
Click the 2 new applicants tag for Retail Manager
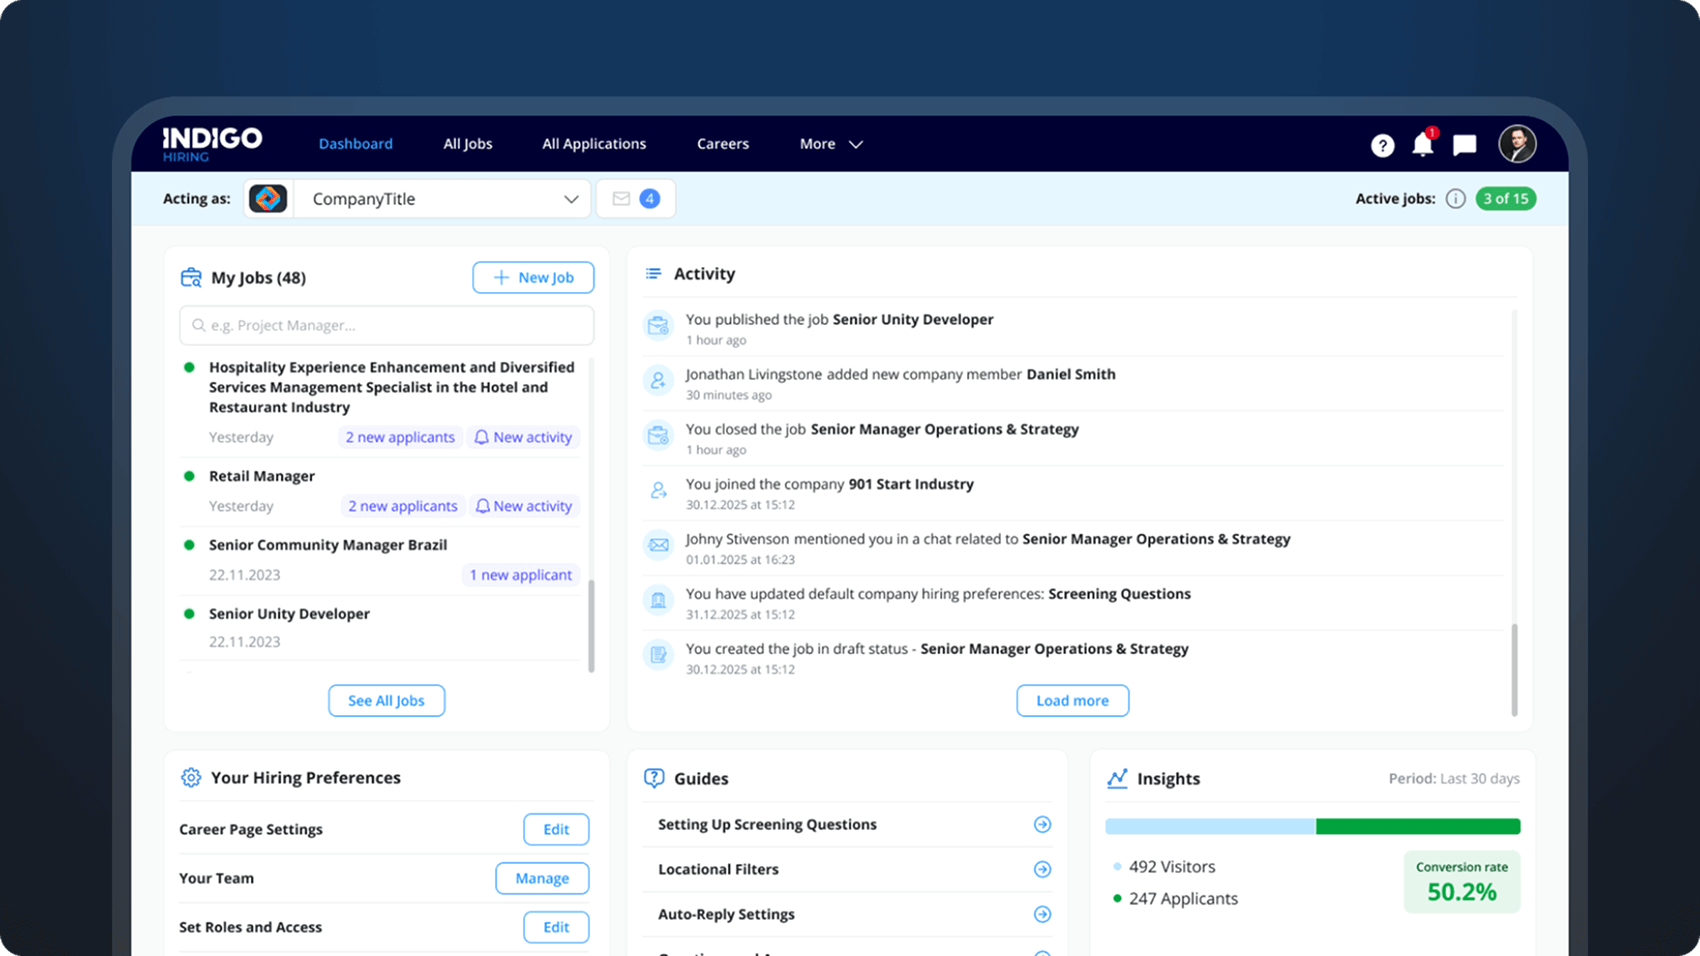click(402, 507)
